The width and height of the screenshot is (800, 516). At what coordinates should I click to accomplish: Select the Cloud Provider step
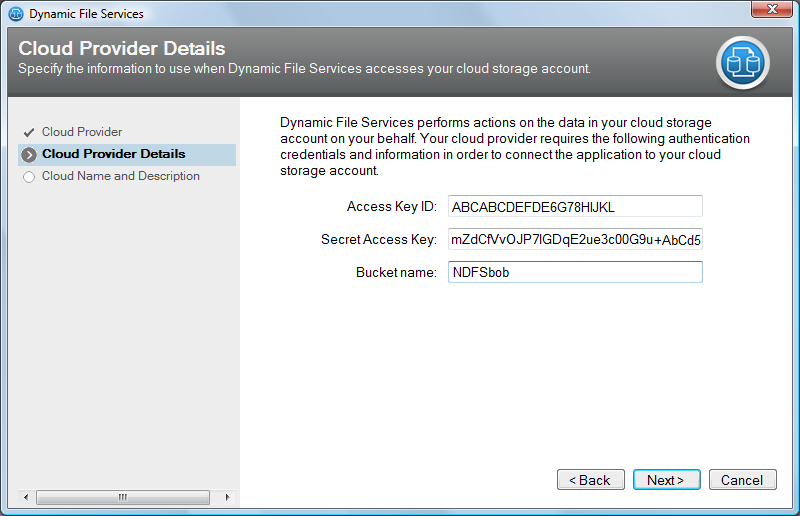coord(82,132)
